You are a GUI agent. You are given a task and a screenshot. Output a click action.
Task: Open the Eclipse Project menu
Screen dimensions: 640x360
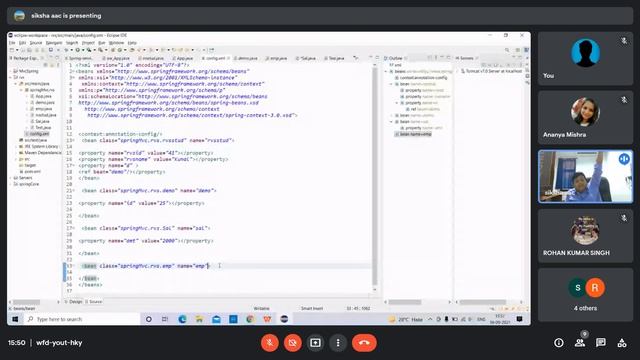click(x=88, y=43)
